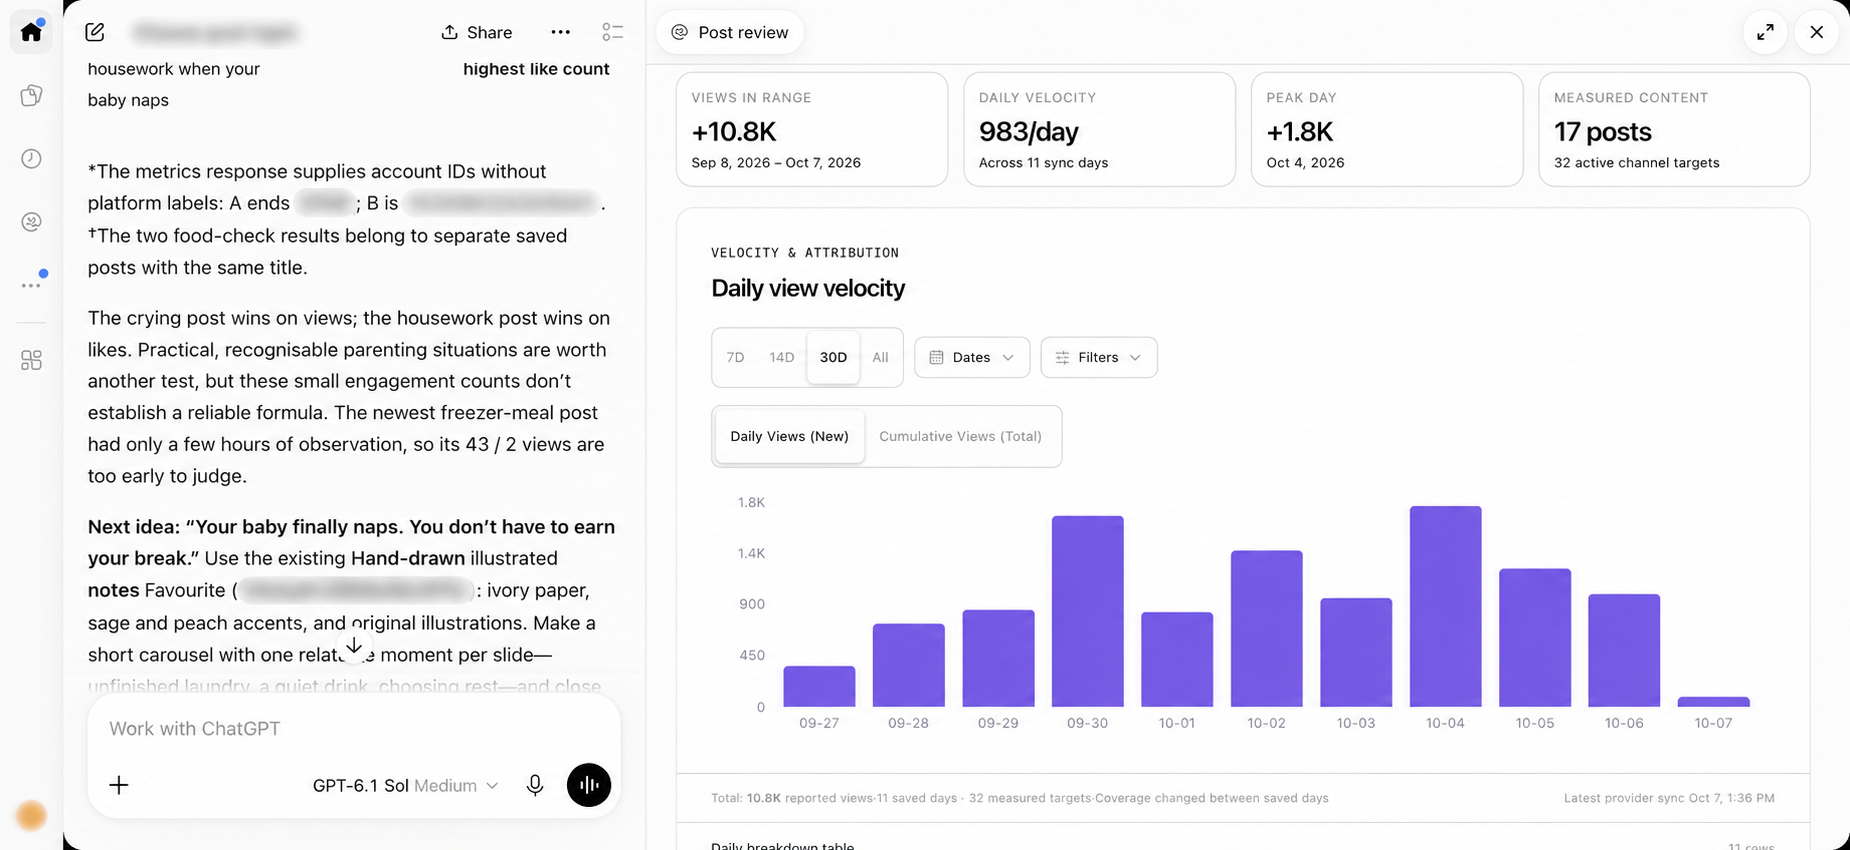Jump to latest message with the down arrow

click(x=354, y=646)
